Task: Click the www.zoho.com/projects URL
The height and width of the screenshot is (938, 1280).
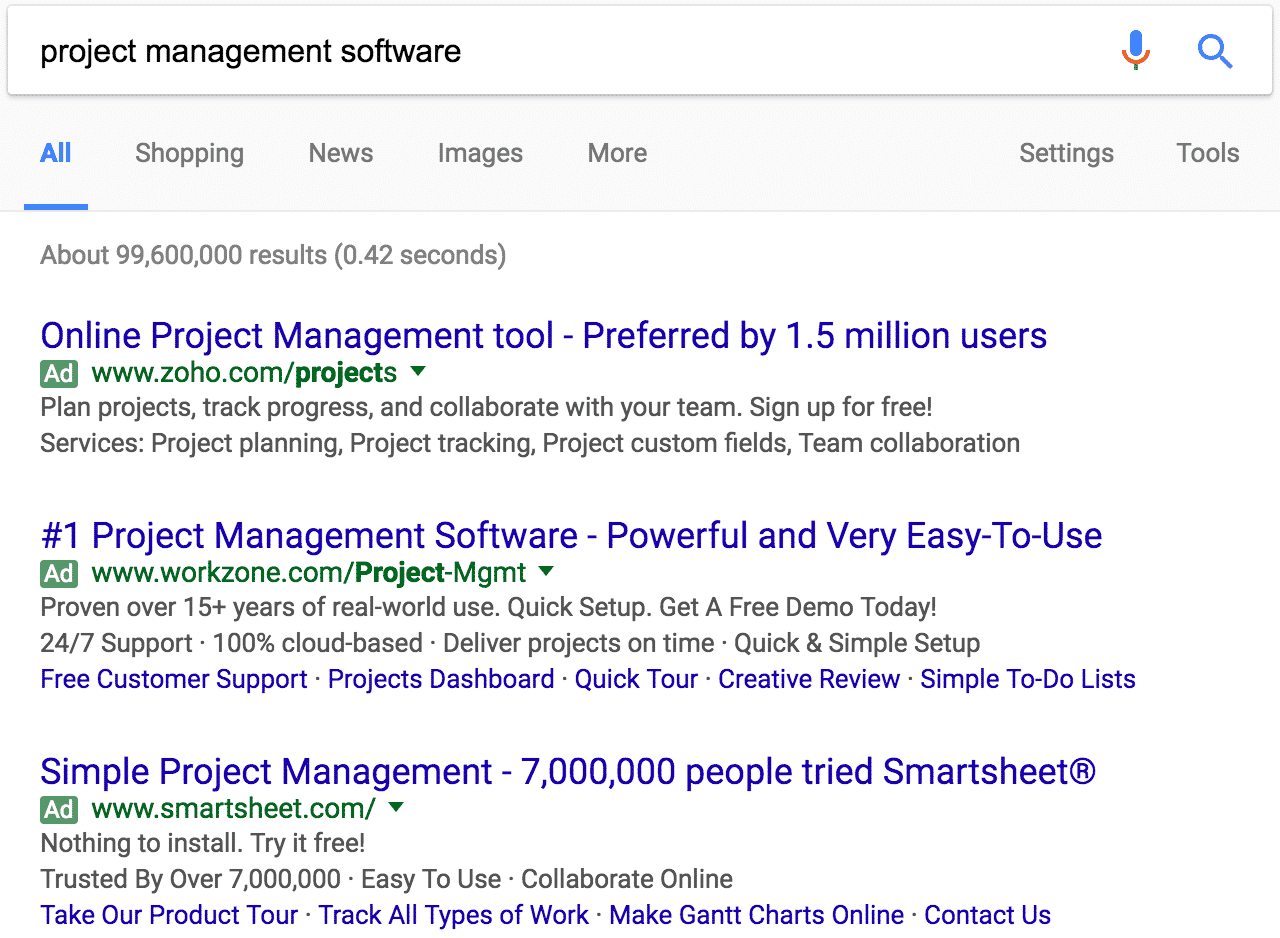Action: 244,373
